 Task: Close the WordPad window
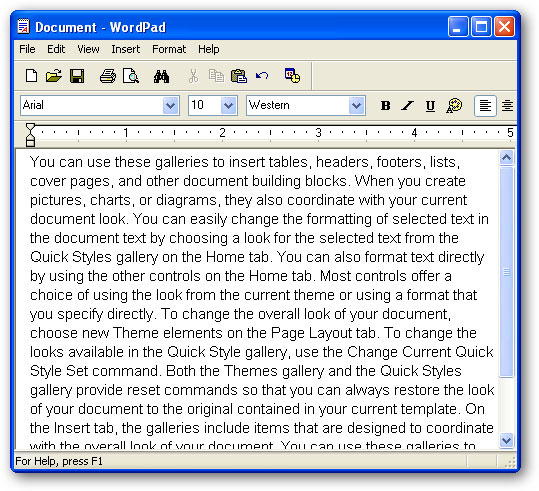point(504,26)
